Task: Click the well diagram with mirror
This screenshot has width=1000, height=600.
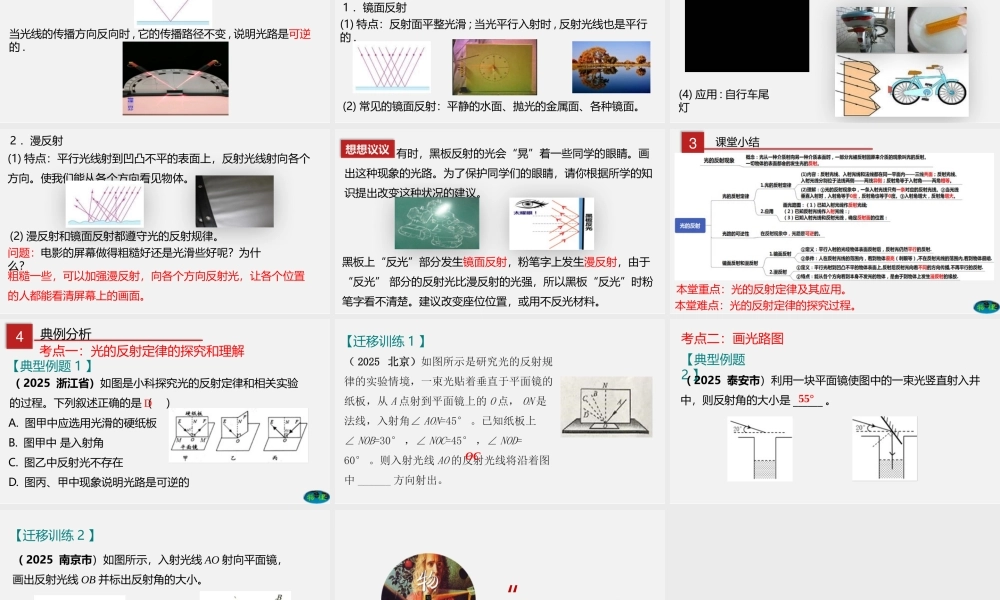Action: tap(885, 448)
